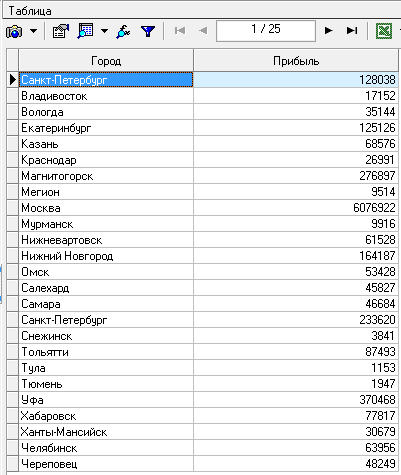Select the Нижневартовск cell
Viewport: 401px width, 475px height.
coord(106,240)
